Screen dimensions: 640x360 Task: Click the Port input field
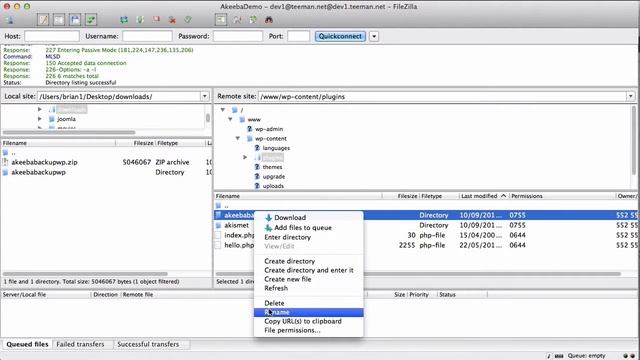click(x=298, y=36)
